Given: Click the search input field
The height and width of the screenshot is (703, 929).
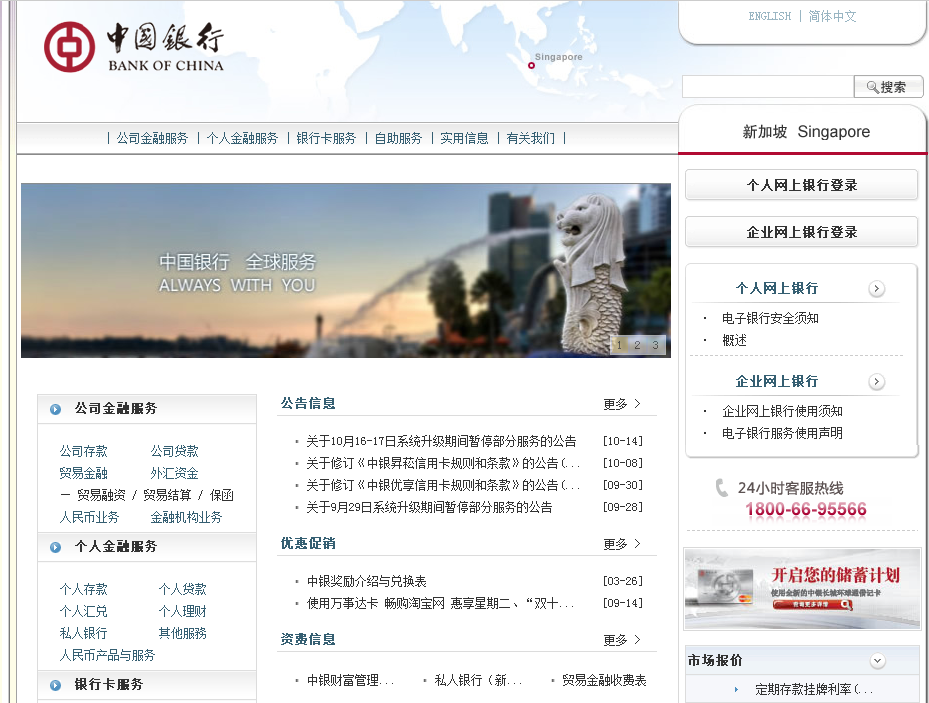Looking at the screenshot, I should tap(767, 87).
